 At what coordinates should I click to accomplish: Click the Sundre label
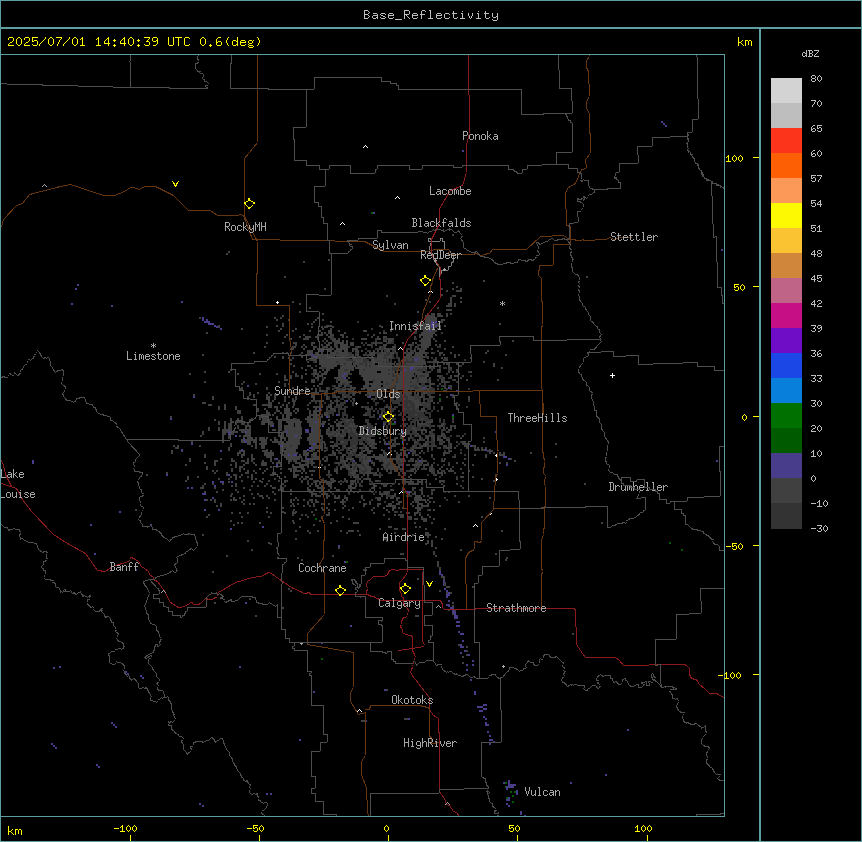[x=292, y=391]
